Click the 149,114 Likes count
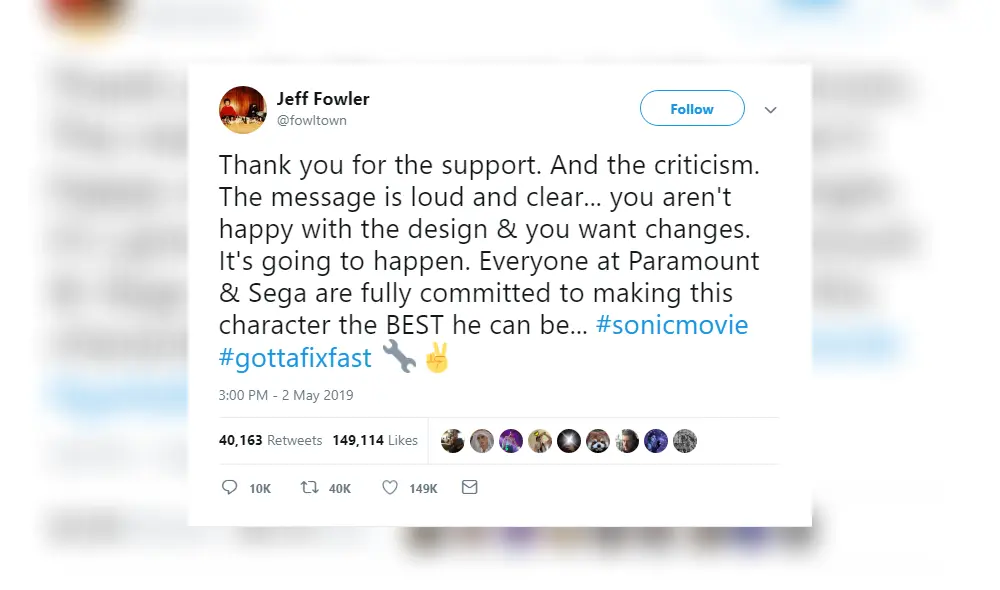 (x=376, y=440)
